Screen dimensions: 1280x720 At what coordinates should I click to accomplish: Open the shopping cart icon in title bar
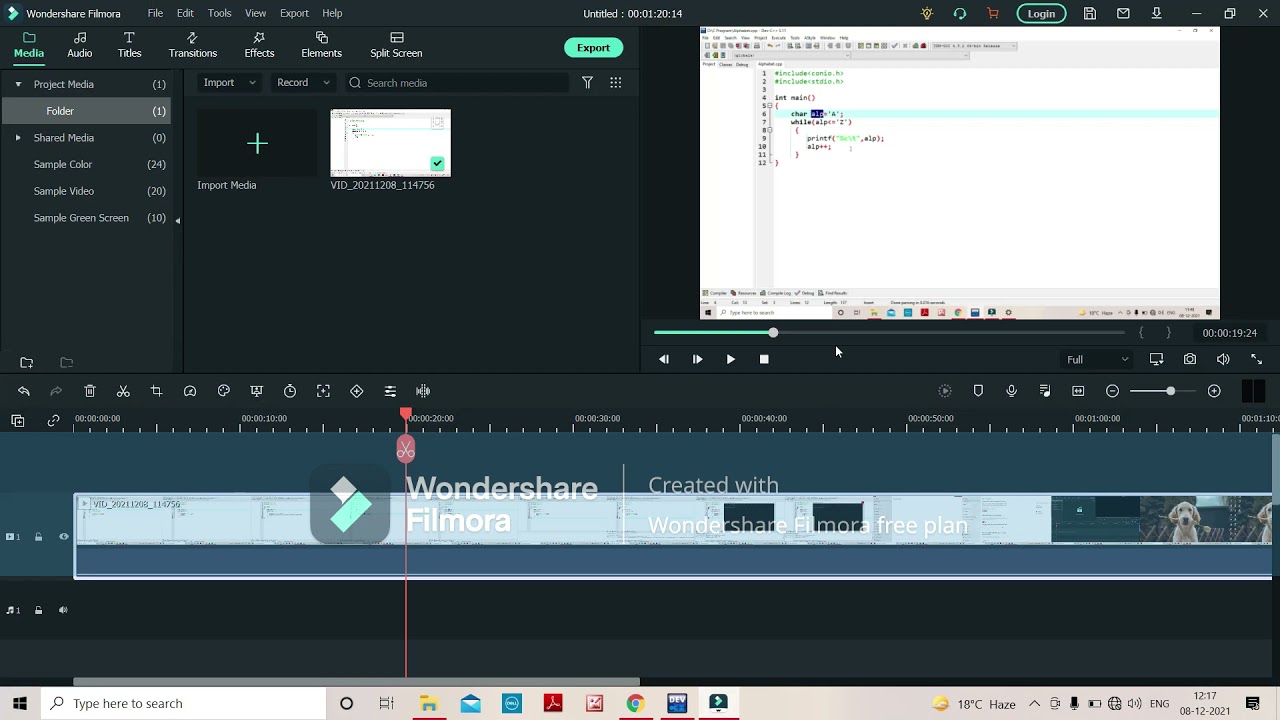coord(992,13)
